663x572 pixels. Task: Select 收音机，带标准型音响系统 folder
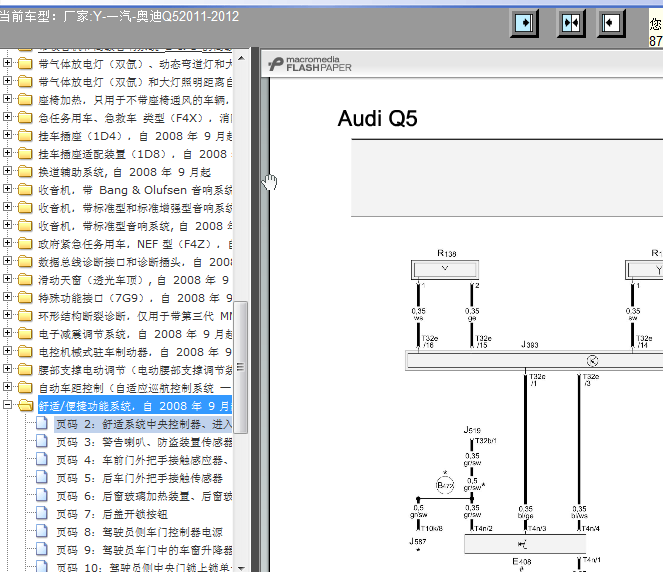(135, 226)
